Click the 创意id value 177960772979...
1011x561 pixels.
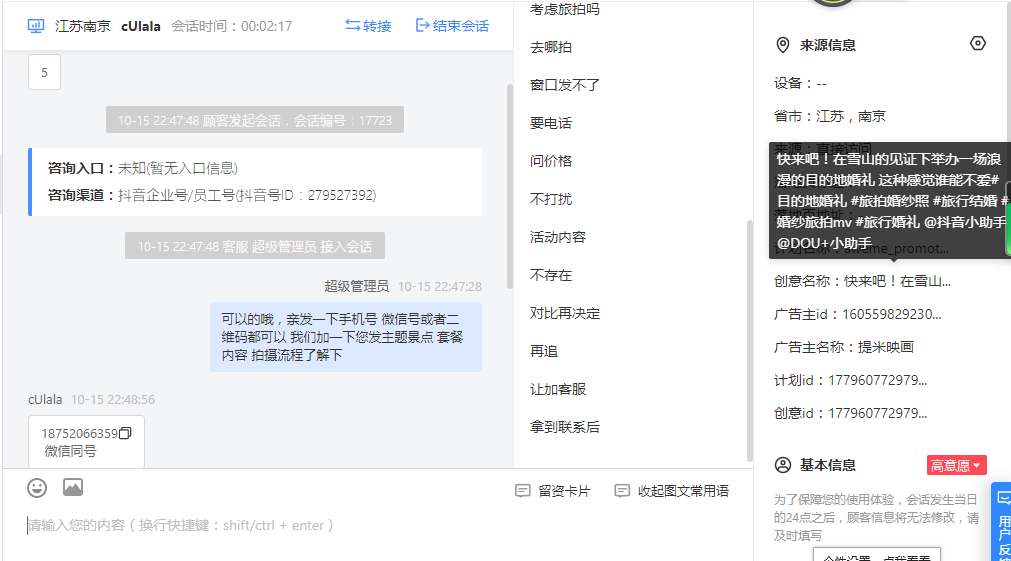878,413
